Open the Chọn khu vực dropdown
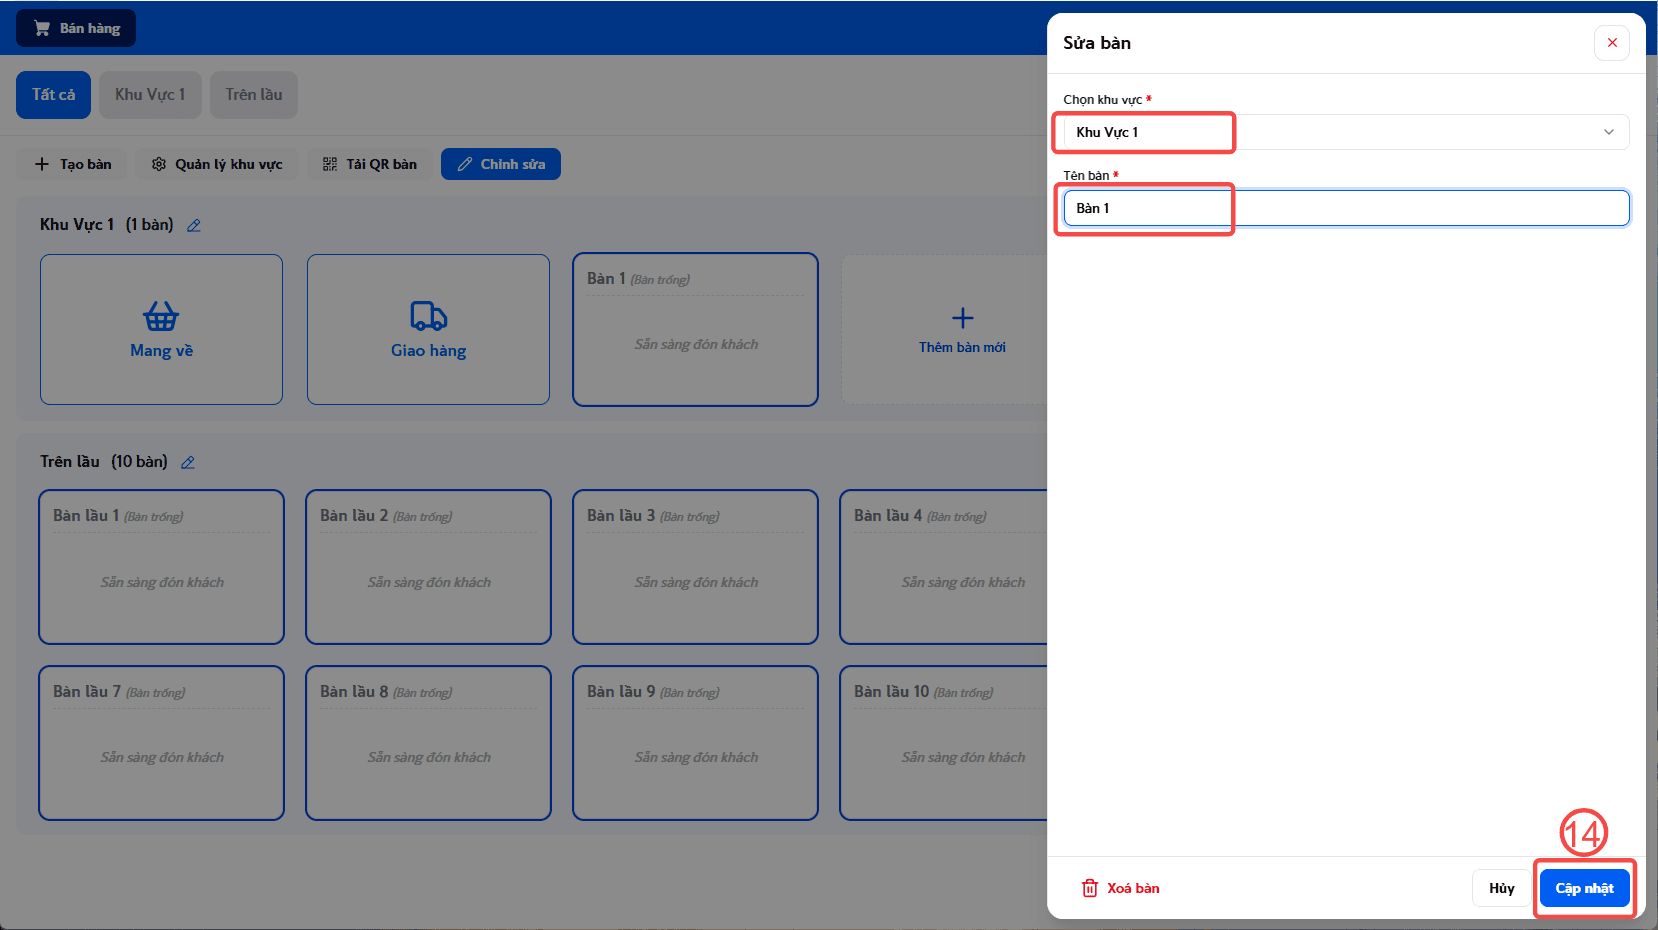 tap(1346, 132)
